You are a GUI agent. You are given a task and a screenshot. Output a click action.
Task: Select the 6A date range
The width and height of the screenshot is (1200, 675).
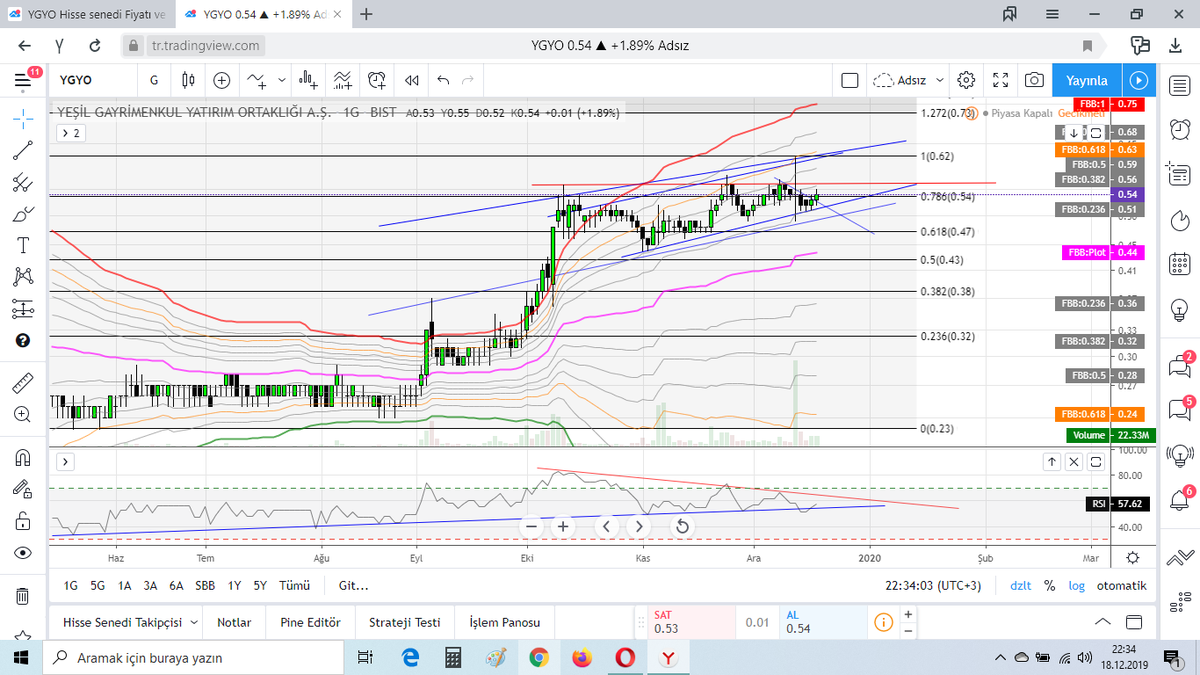click(176, 586)
